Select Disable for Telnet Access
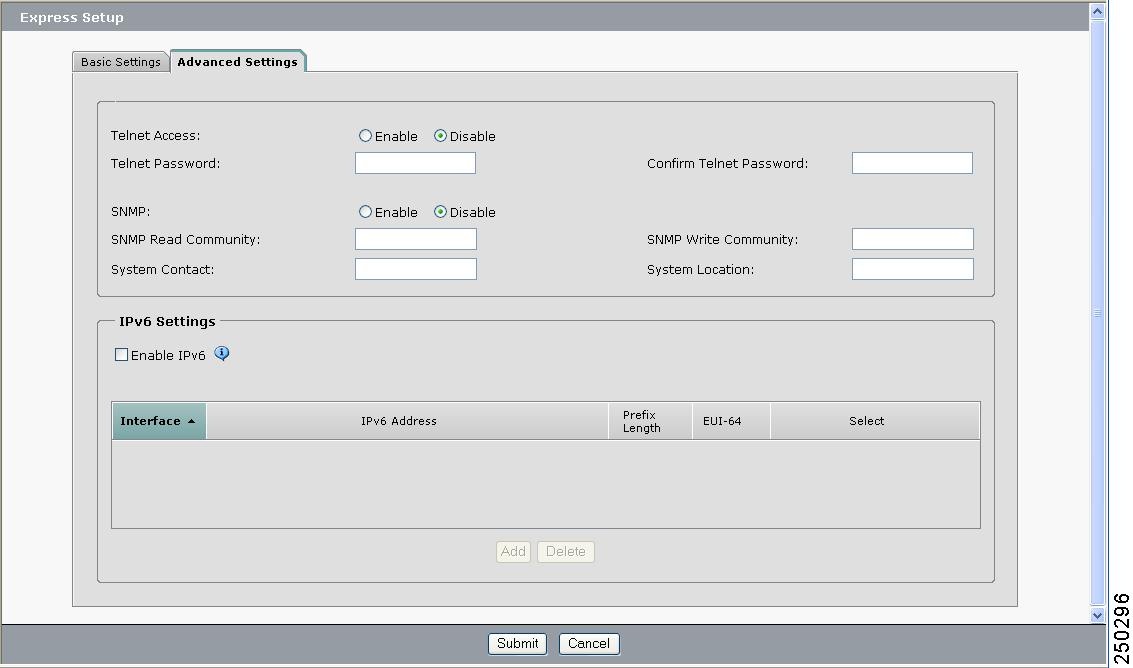Screen dimensions: 1133x668 point(440,136)
